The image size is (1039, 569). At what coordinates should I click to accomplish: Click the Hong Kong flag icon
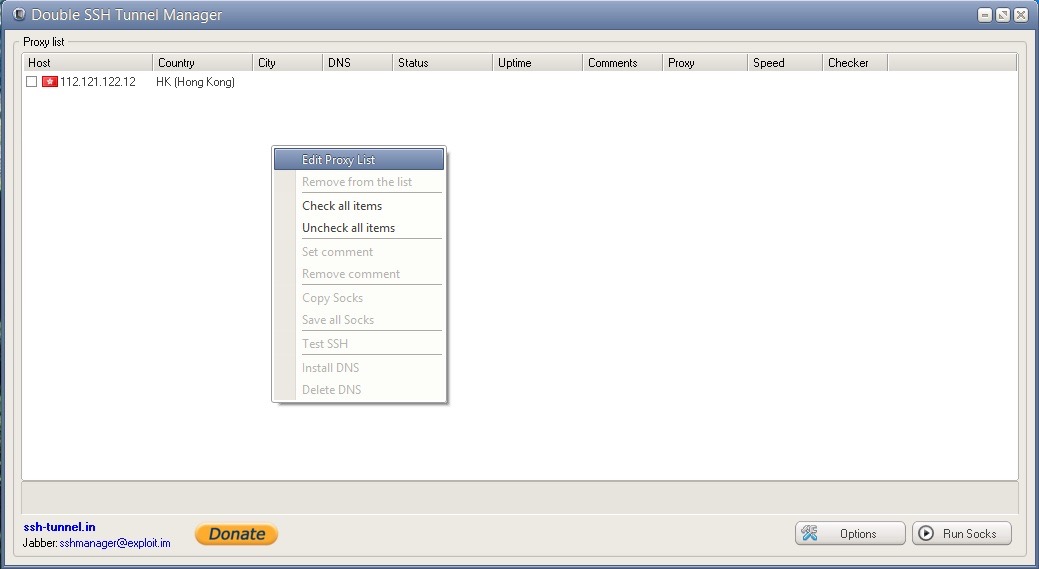50,81
